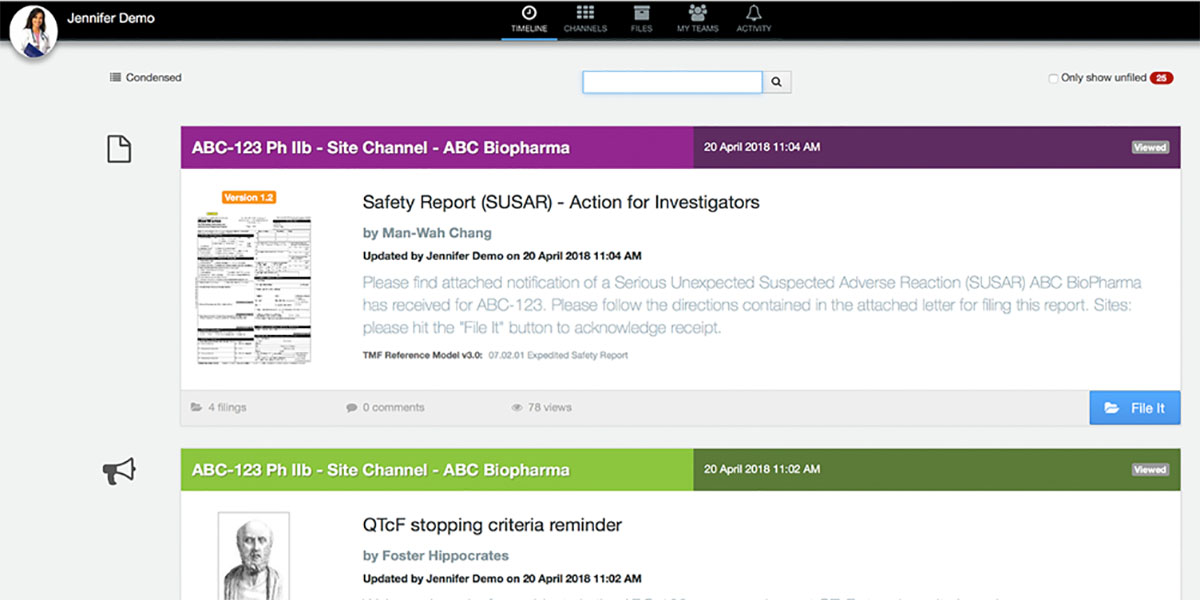Switch to the Channels tab
Screen dimensions: 1200x600
tap(585, 19)
